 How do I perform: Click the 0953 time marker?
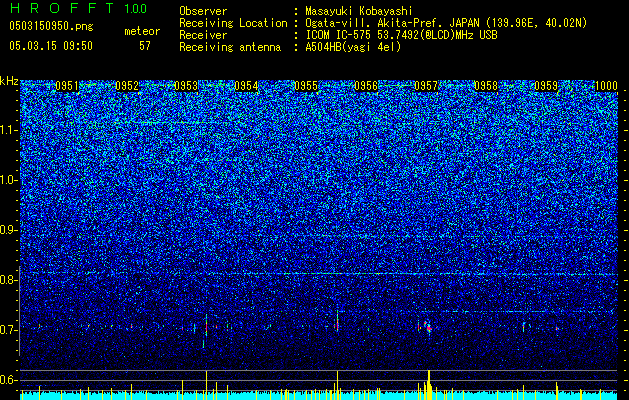pyautogui.click(x=186, y=86)
